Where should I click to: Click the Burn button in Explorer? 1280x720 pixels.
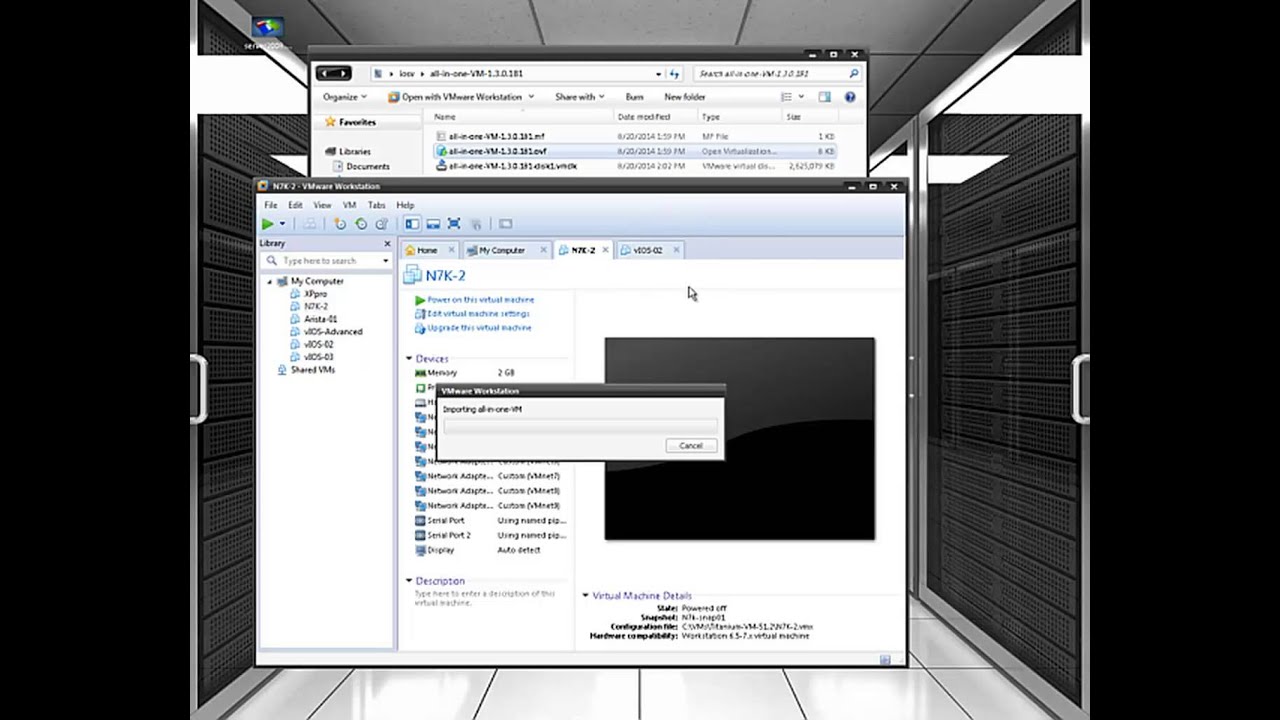[x=634, y=97]
